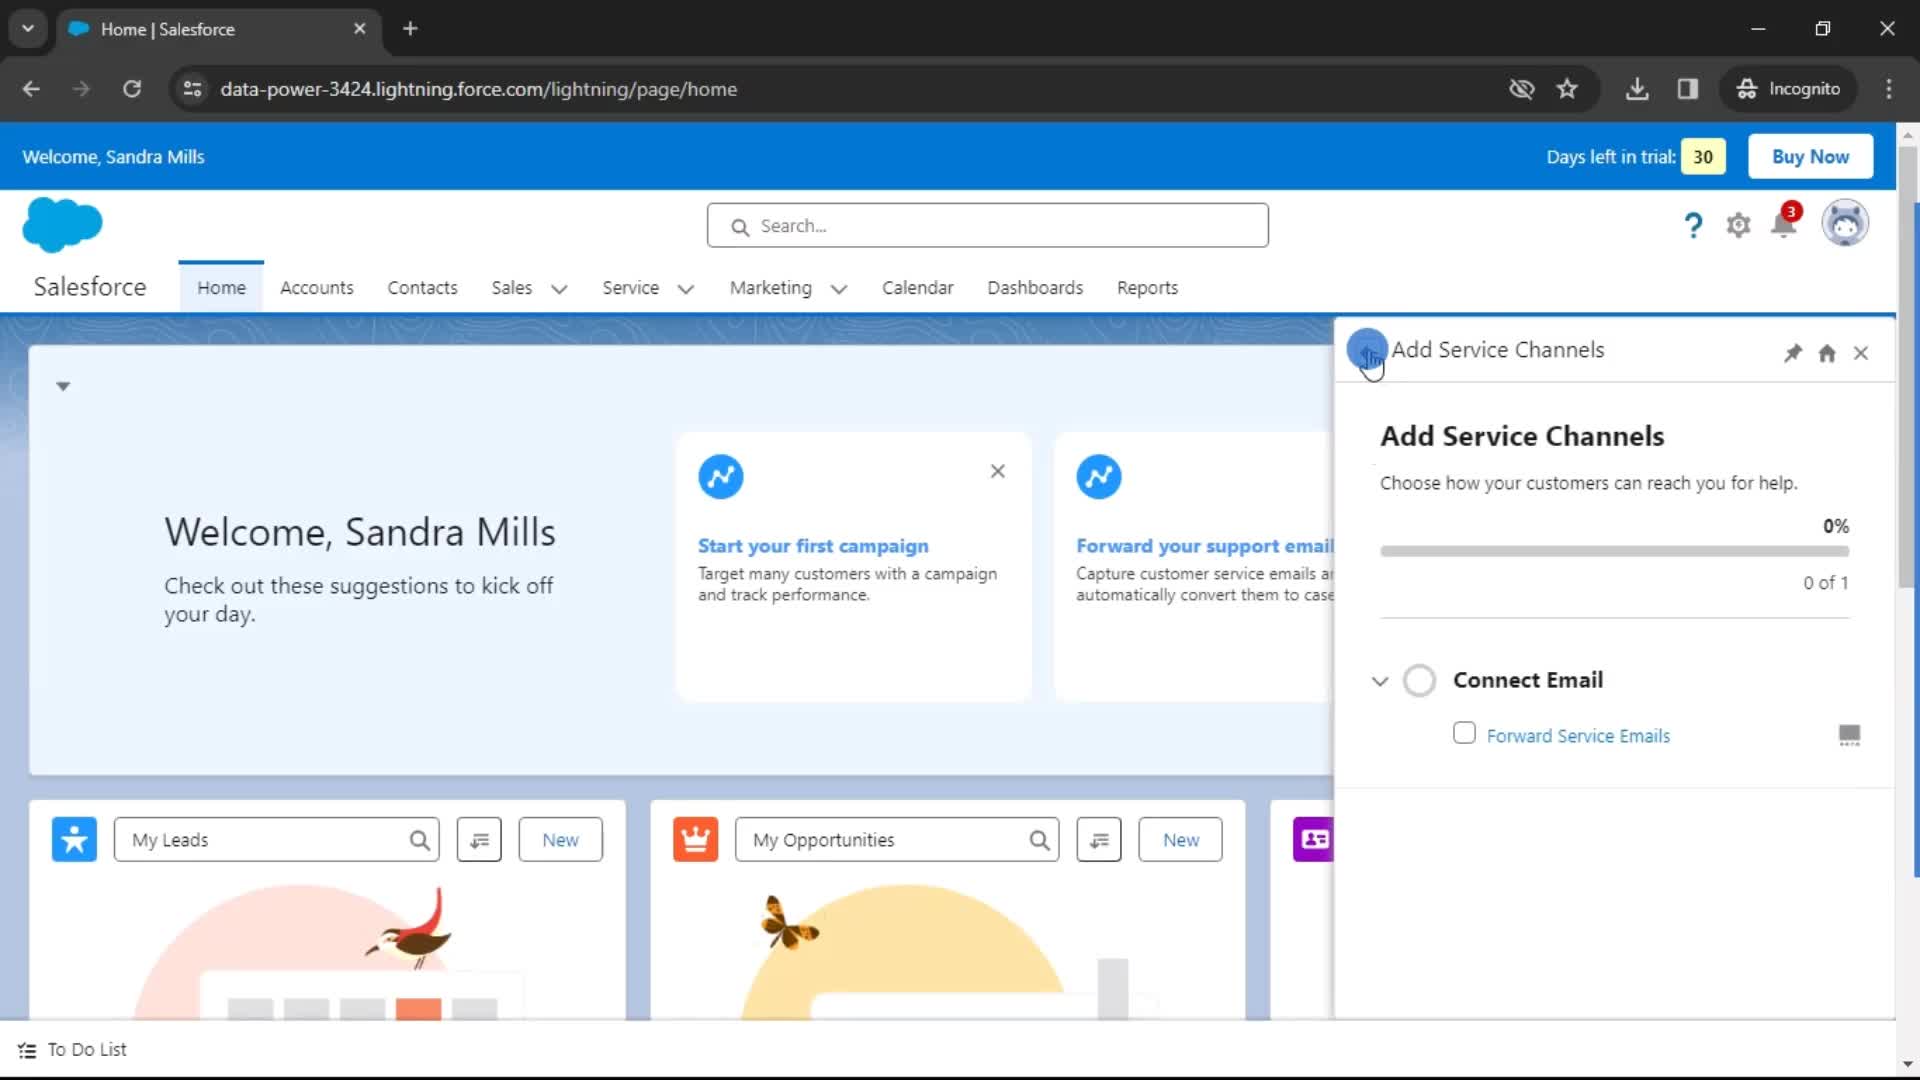Open a new browser tab
This screenshot has height=1080, width=1920.
point(410,29)
